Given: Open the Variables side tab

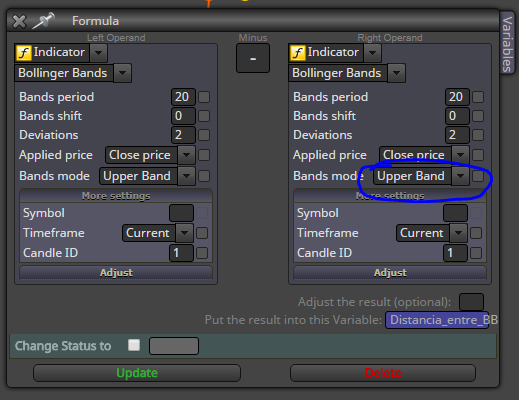Looking at the screenshot, I should (507, 43).
